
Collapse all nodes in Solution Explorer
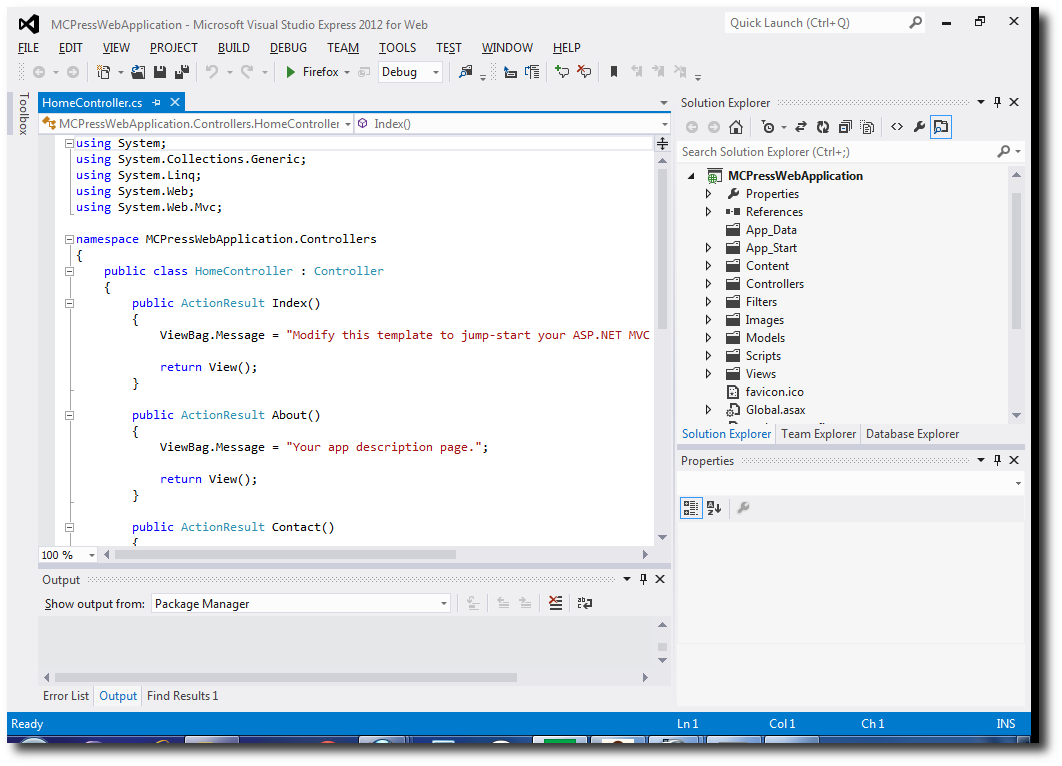point(845,127)
